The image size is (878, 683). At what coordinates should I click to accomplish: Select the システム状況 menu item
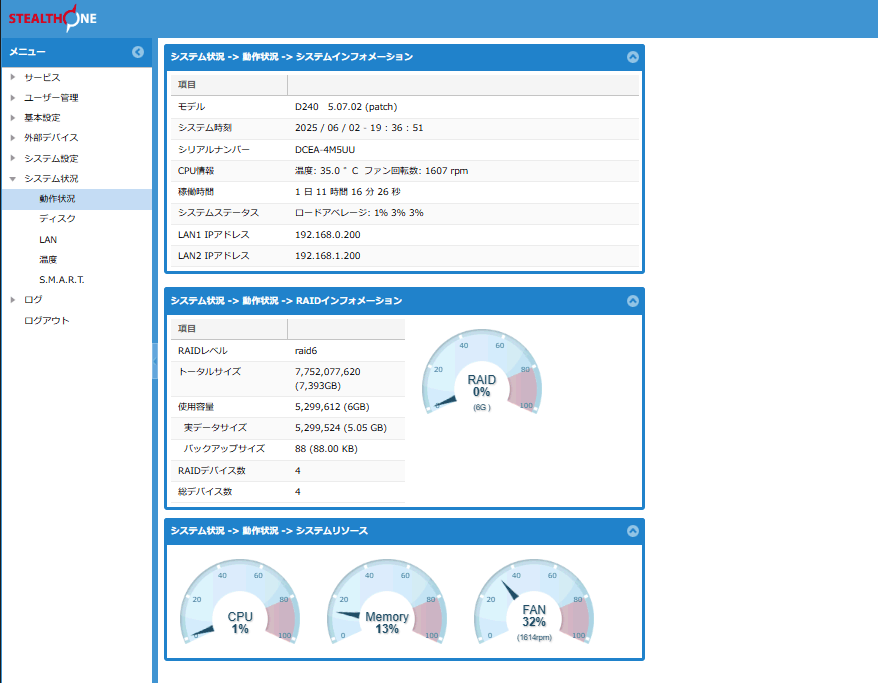[x=51, y=179]
